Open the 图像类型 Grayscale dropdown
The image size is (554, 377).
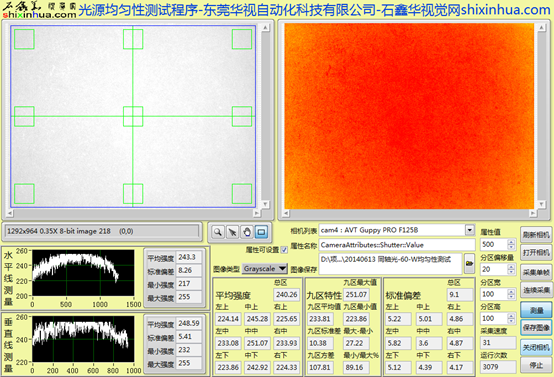pos(265,269)
